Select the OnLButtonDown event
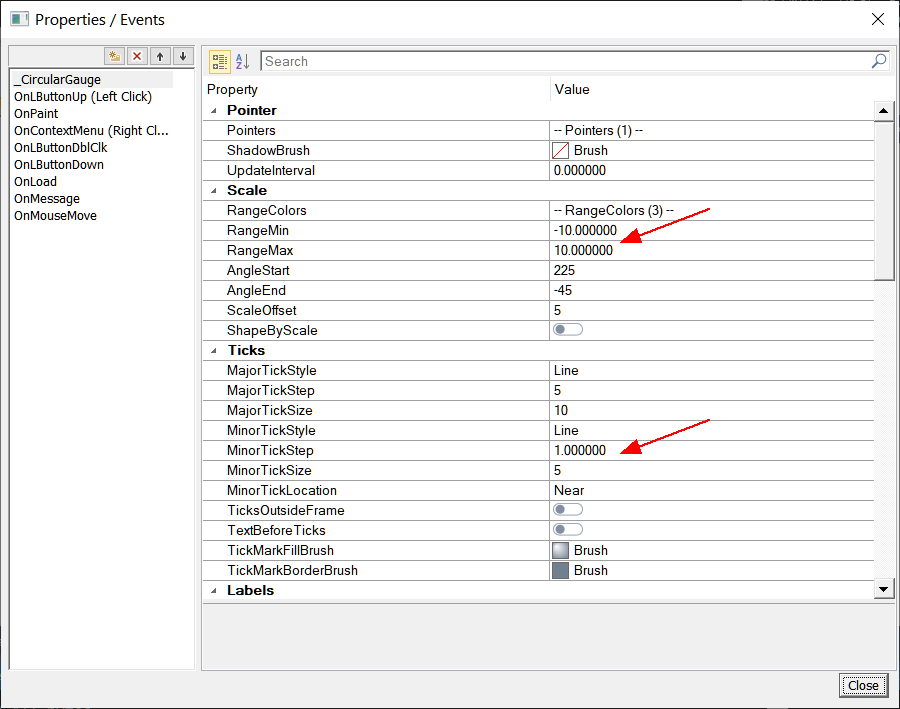Screen dimensions: 900x709 tap(59, 165)
